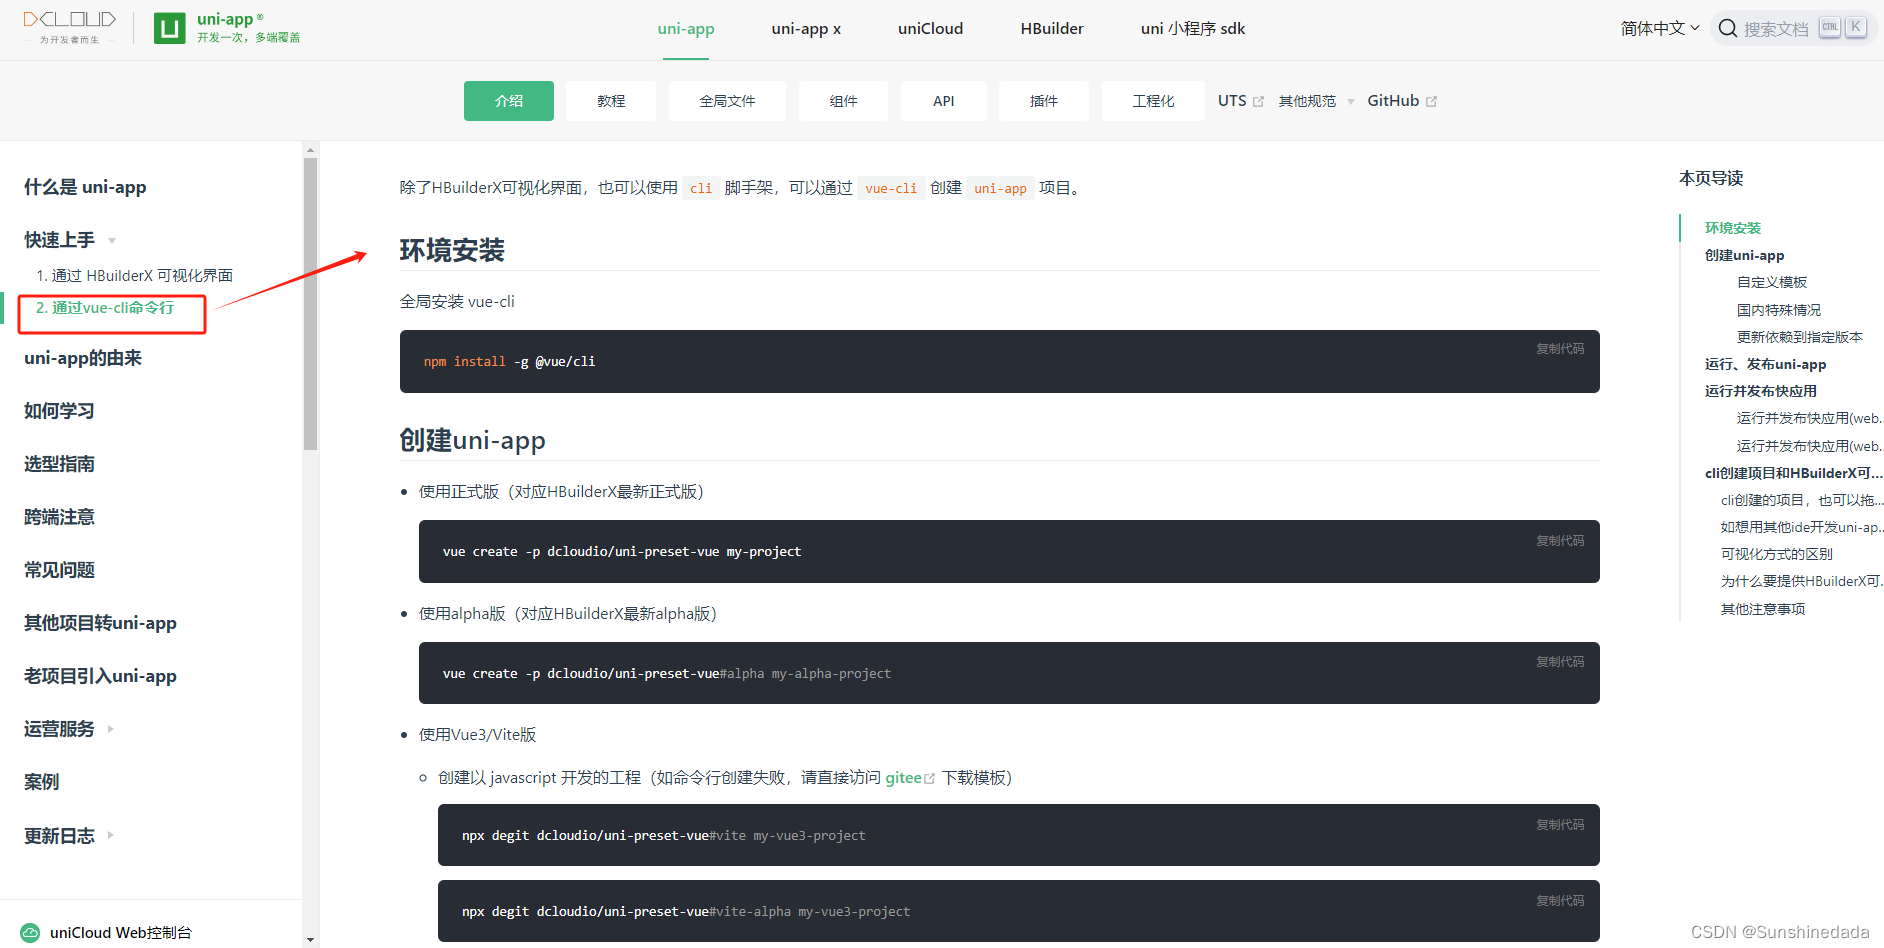Click the sidebar vertical scrollbar thumb
Viewport: 1884px width, 948px height.
(x=310, y=304)
